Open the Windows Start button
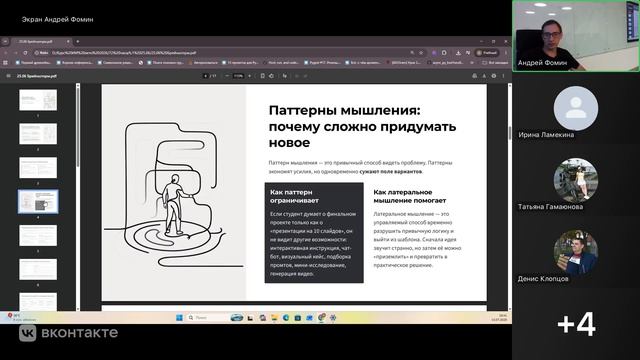Viewport: 640px width, 360px height. (179, 318)
